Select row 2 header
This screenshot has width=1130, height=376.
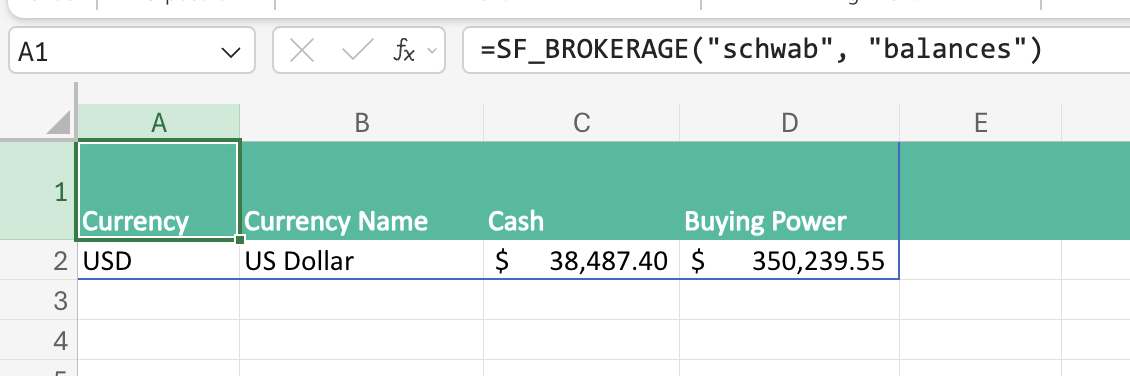(38, 260)
